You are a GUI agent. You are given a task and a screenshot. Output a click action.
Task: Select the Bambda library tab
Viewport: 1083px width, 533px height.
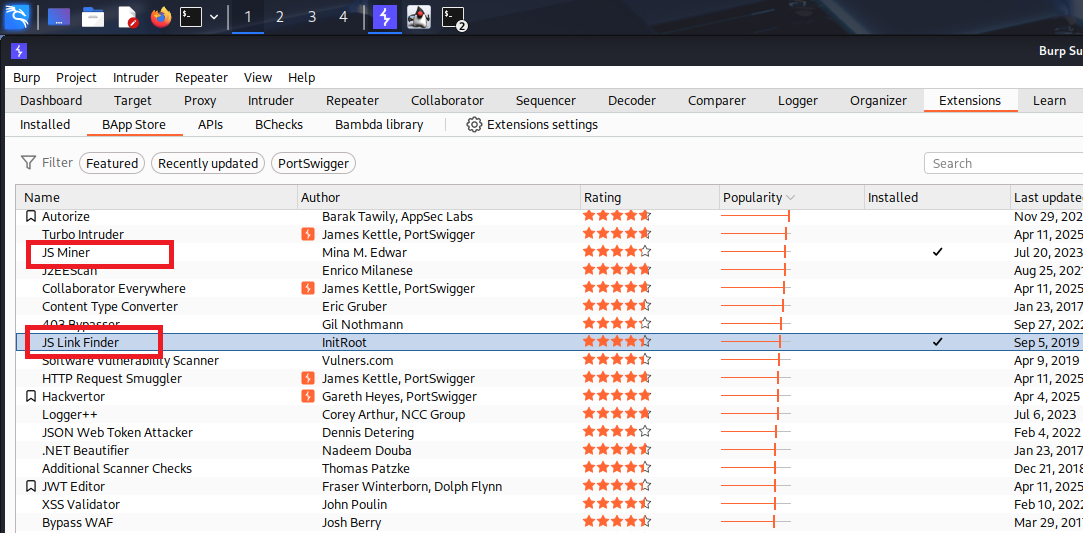(x=379, y=125)
